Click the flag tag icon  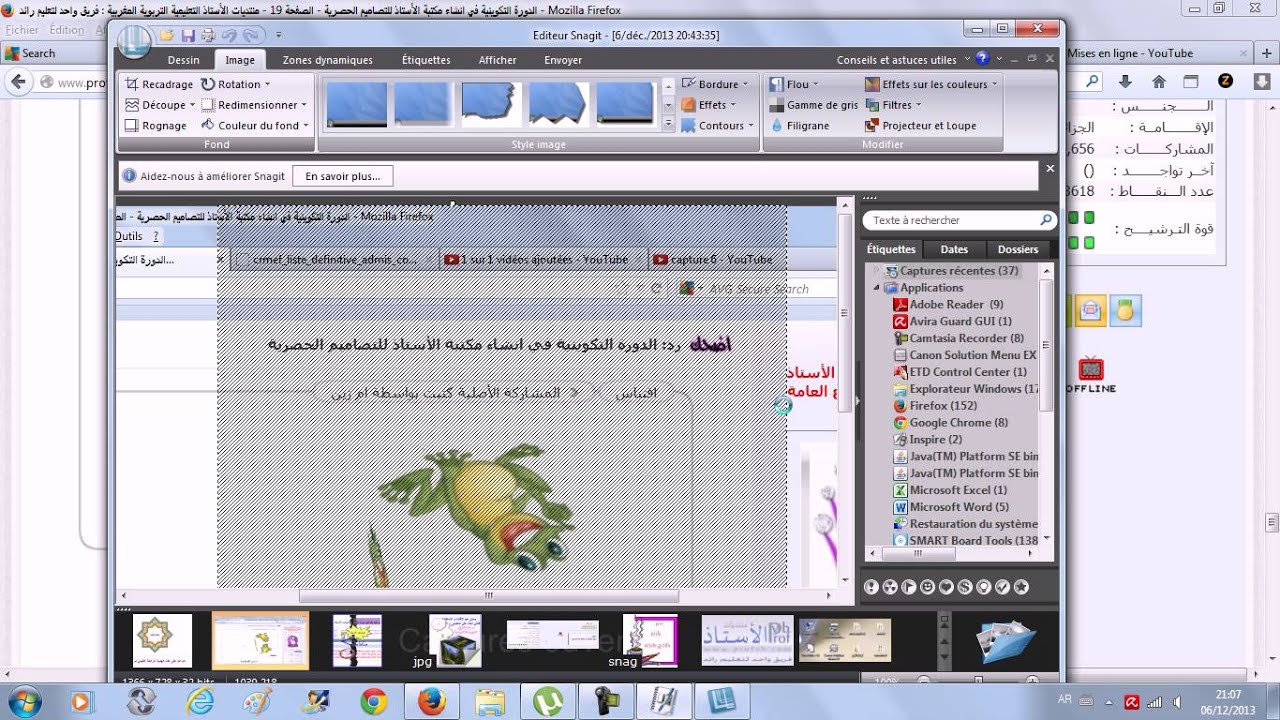(x=908, y=587)
